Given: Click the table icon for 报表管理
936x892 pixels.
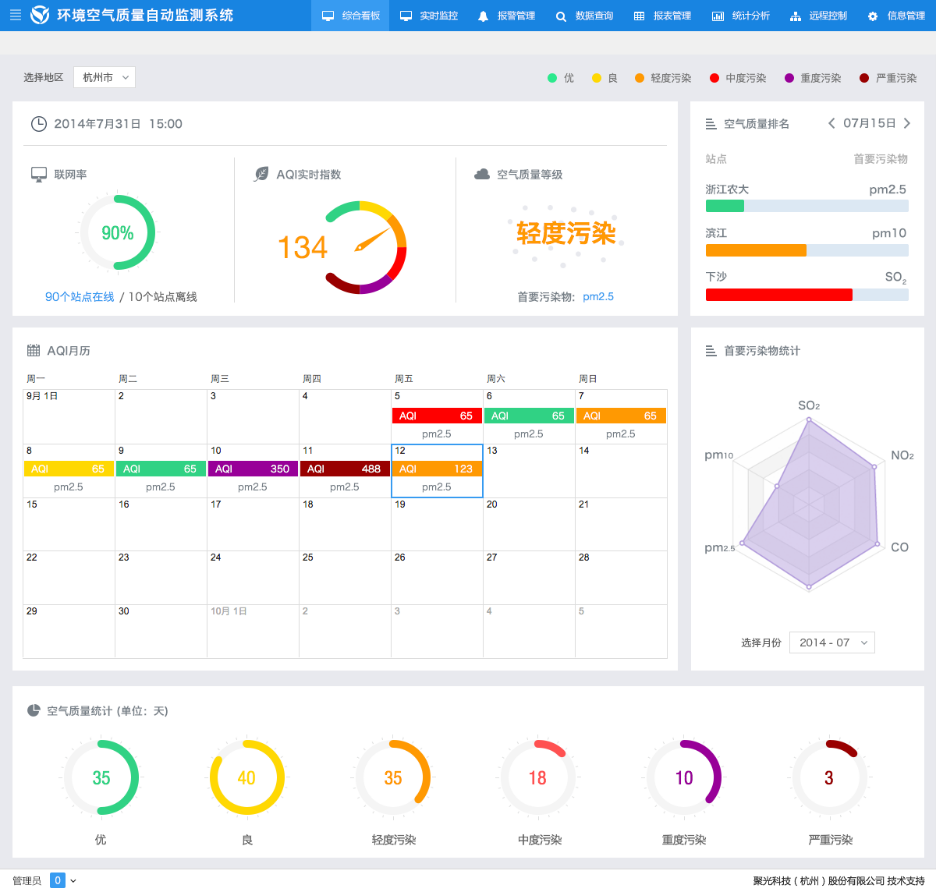Looking at the screenshot, I should [639, 16].
